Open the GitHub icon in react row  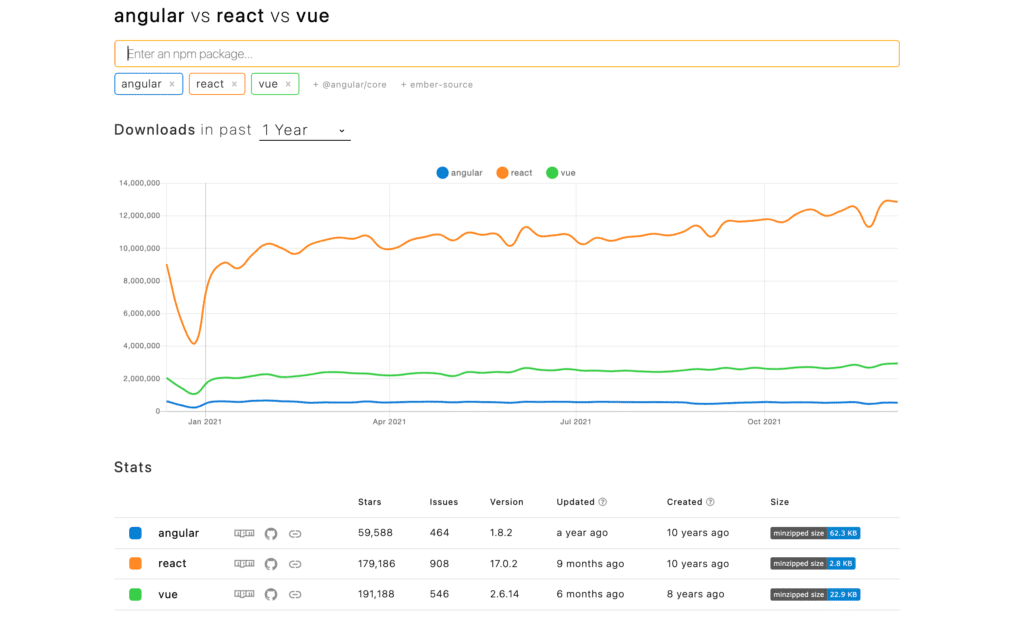(271, 564)
